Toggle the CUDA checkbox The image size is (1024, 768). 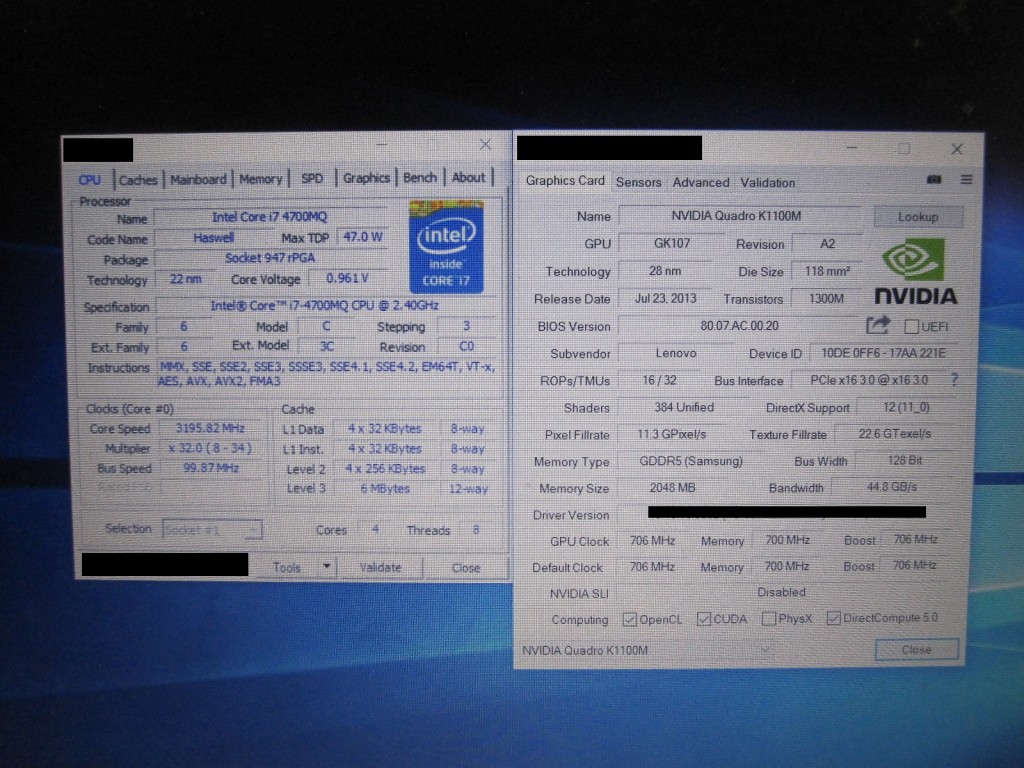703,618
